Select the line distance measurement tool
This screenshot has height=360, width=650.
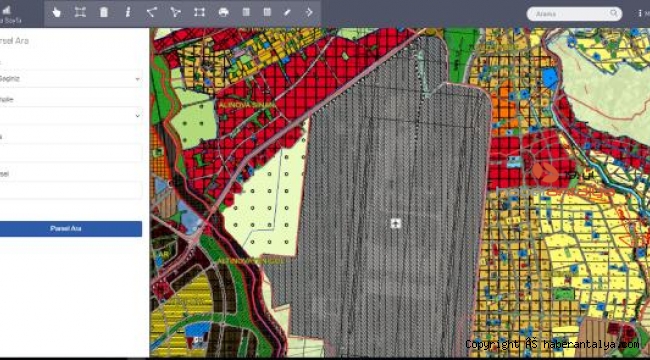pos(151,12)
